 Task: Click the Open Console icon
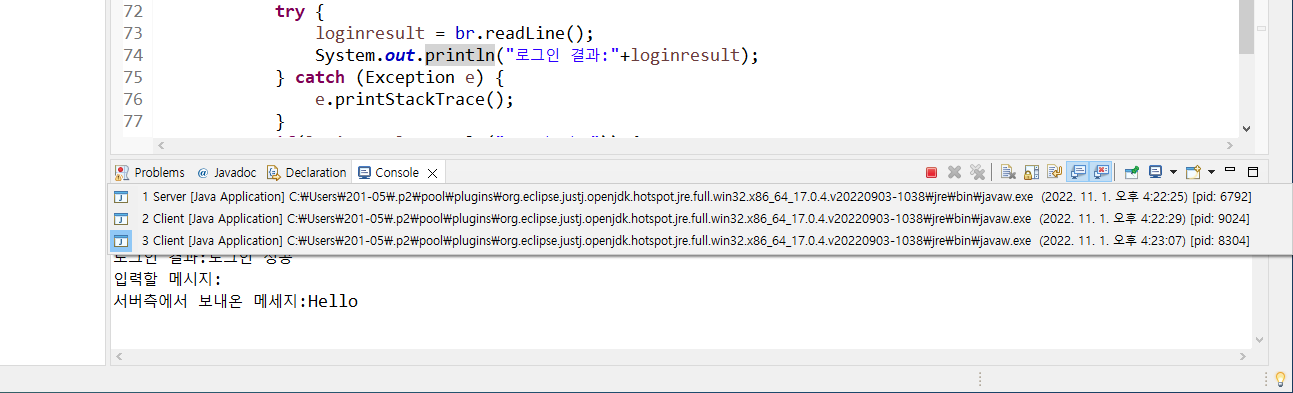point(1193,172)
